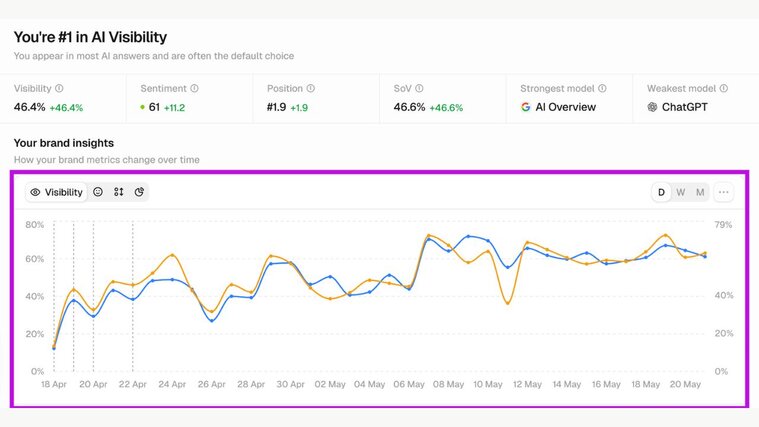Click the 14 May axis label
Screen dimensions: 759x427
566,384
